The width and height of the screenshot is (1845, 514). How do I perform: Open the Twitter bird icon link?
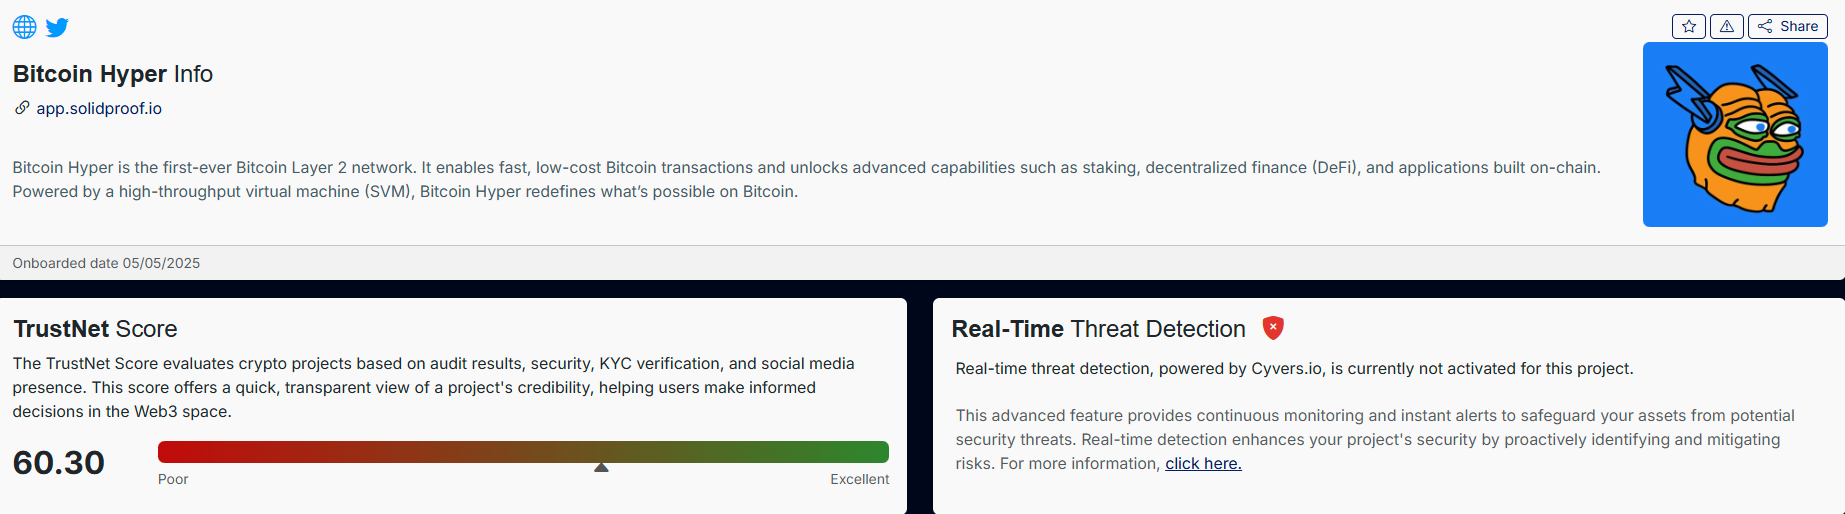(57, 27)
